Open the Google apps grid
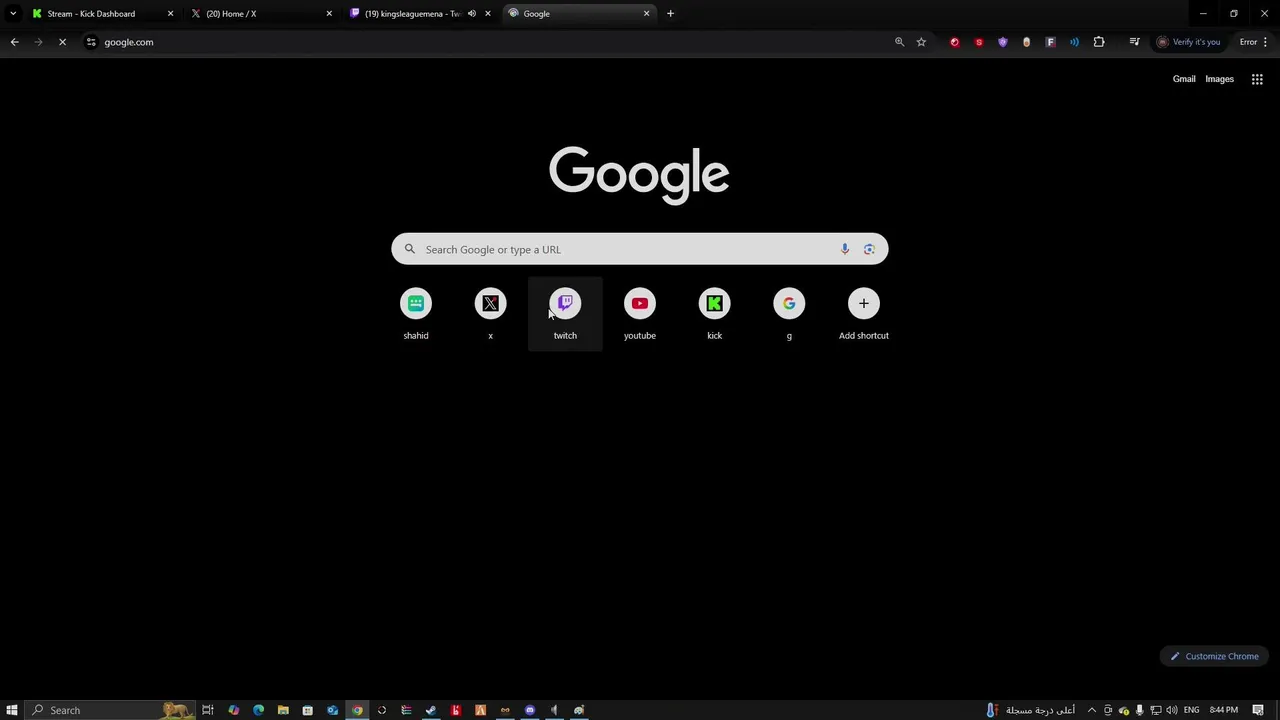 [x=1257, y=79]
